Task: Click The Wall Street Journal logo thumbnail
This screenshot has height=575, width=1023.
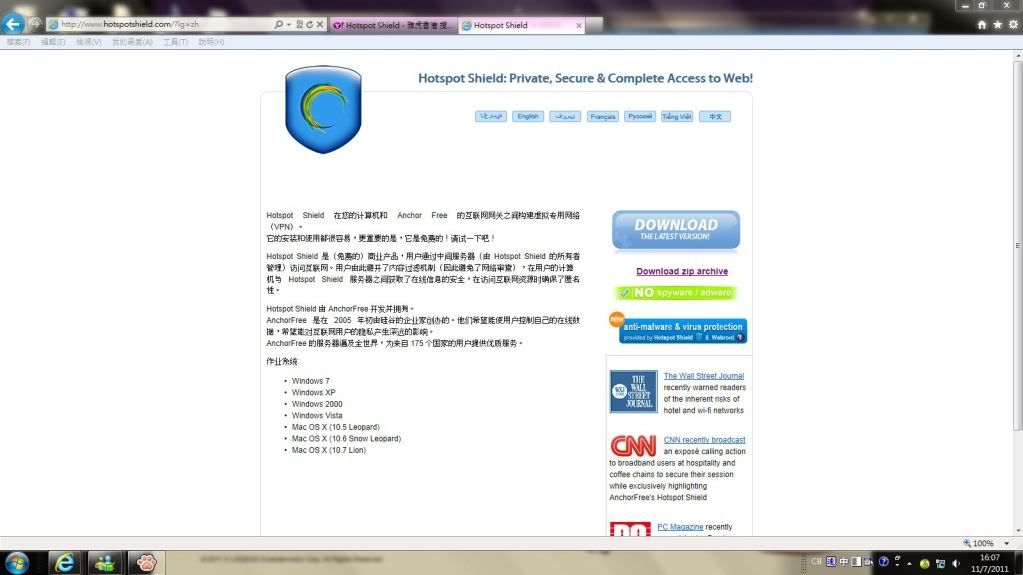Action: (x=633, y=392)
